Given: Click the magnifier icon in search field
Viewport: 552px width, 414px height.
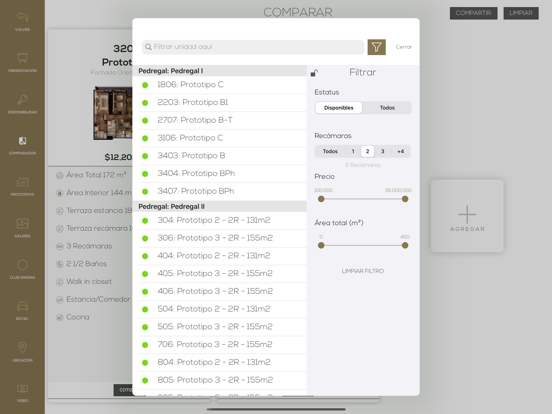Looking at the screenshot, I should click(x=148, y=47).
